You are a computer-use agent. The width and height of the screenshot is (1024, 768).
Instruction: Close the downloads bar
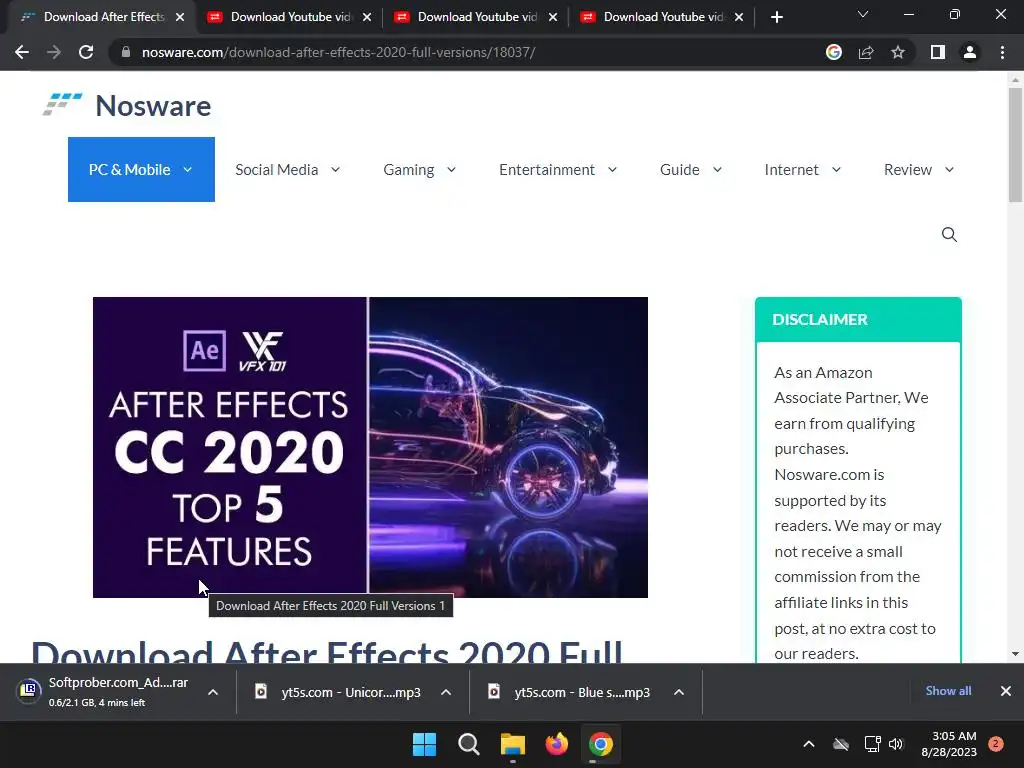coord(1006,691)
